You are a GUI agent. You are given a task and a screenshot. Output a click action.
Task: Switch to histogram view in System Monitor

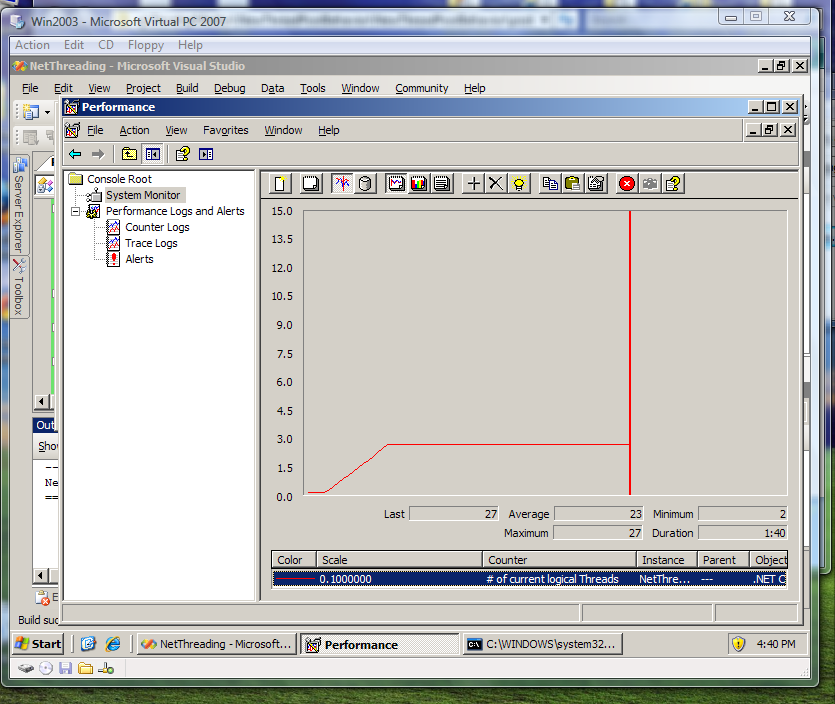click(419, 183)
